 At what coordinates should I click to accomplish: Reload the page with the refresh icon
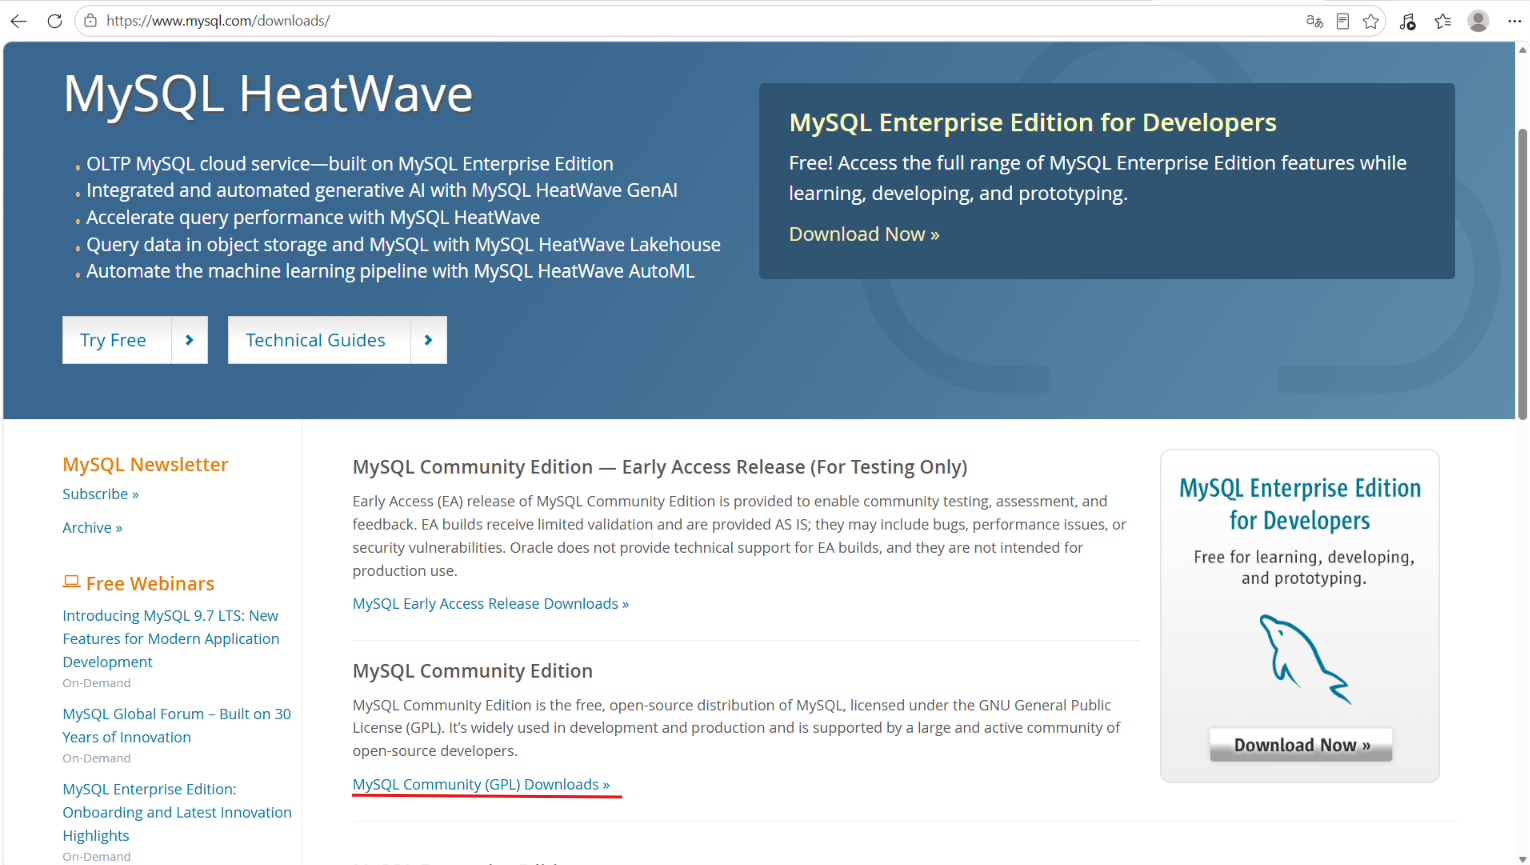pyautogui.click(x=55, y=21)
